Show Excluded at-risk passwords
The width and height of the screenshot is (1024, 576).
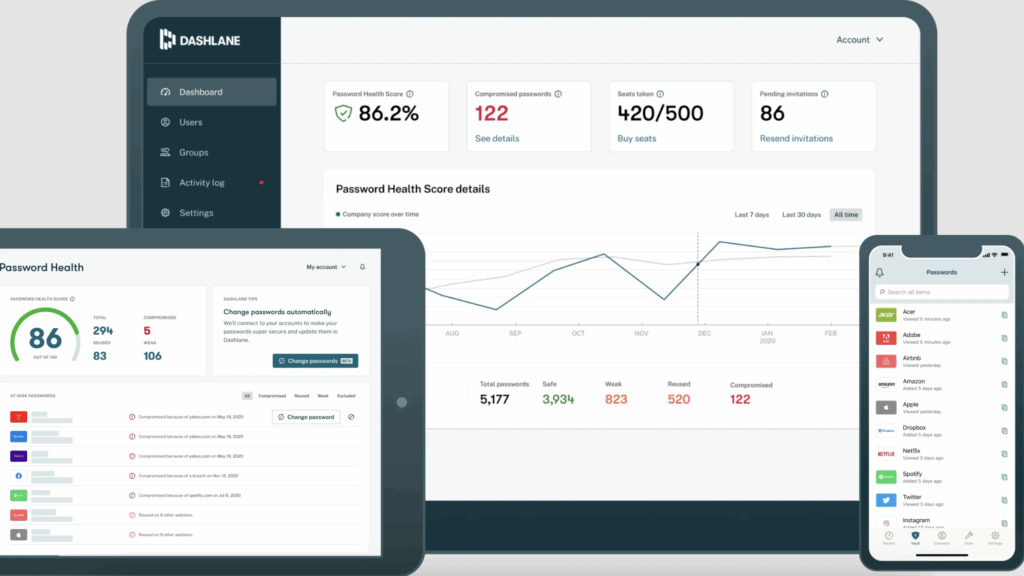[346, 396]
